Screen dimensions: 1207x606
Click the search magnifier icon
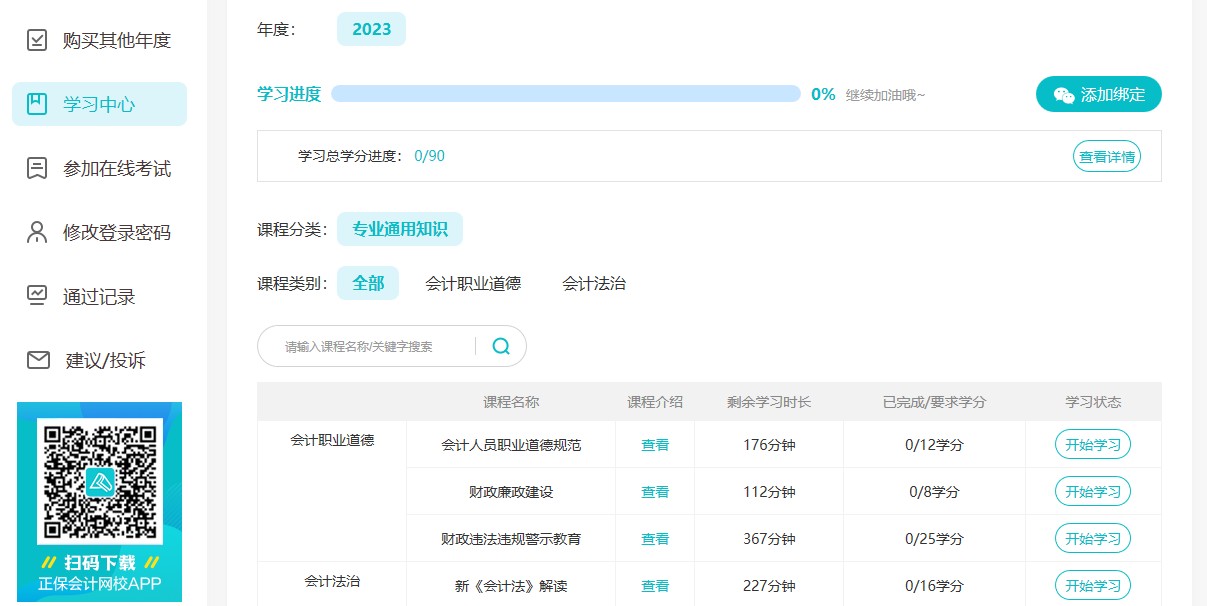500,345
